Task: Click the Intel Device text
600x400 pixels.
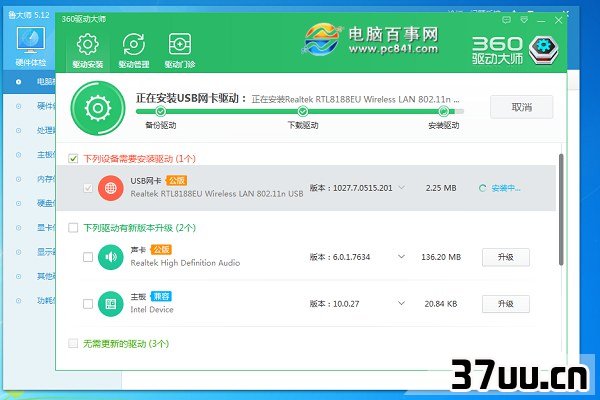Action: (152, 310)
